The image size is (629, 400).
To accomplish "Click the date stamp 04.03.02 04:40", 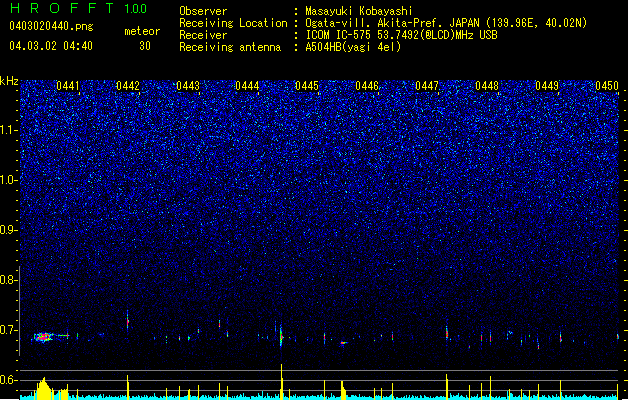I will pos(51,46).
